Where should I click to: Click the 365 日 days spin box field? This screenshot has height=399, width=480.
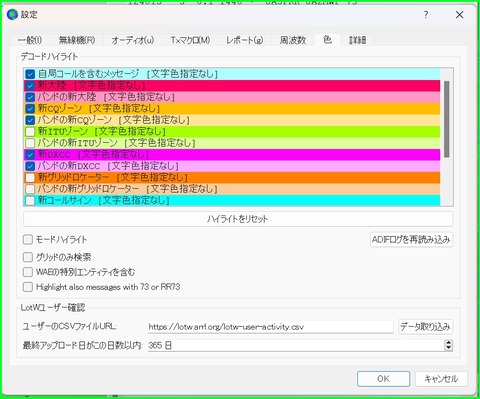(x=295, y=345)
